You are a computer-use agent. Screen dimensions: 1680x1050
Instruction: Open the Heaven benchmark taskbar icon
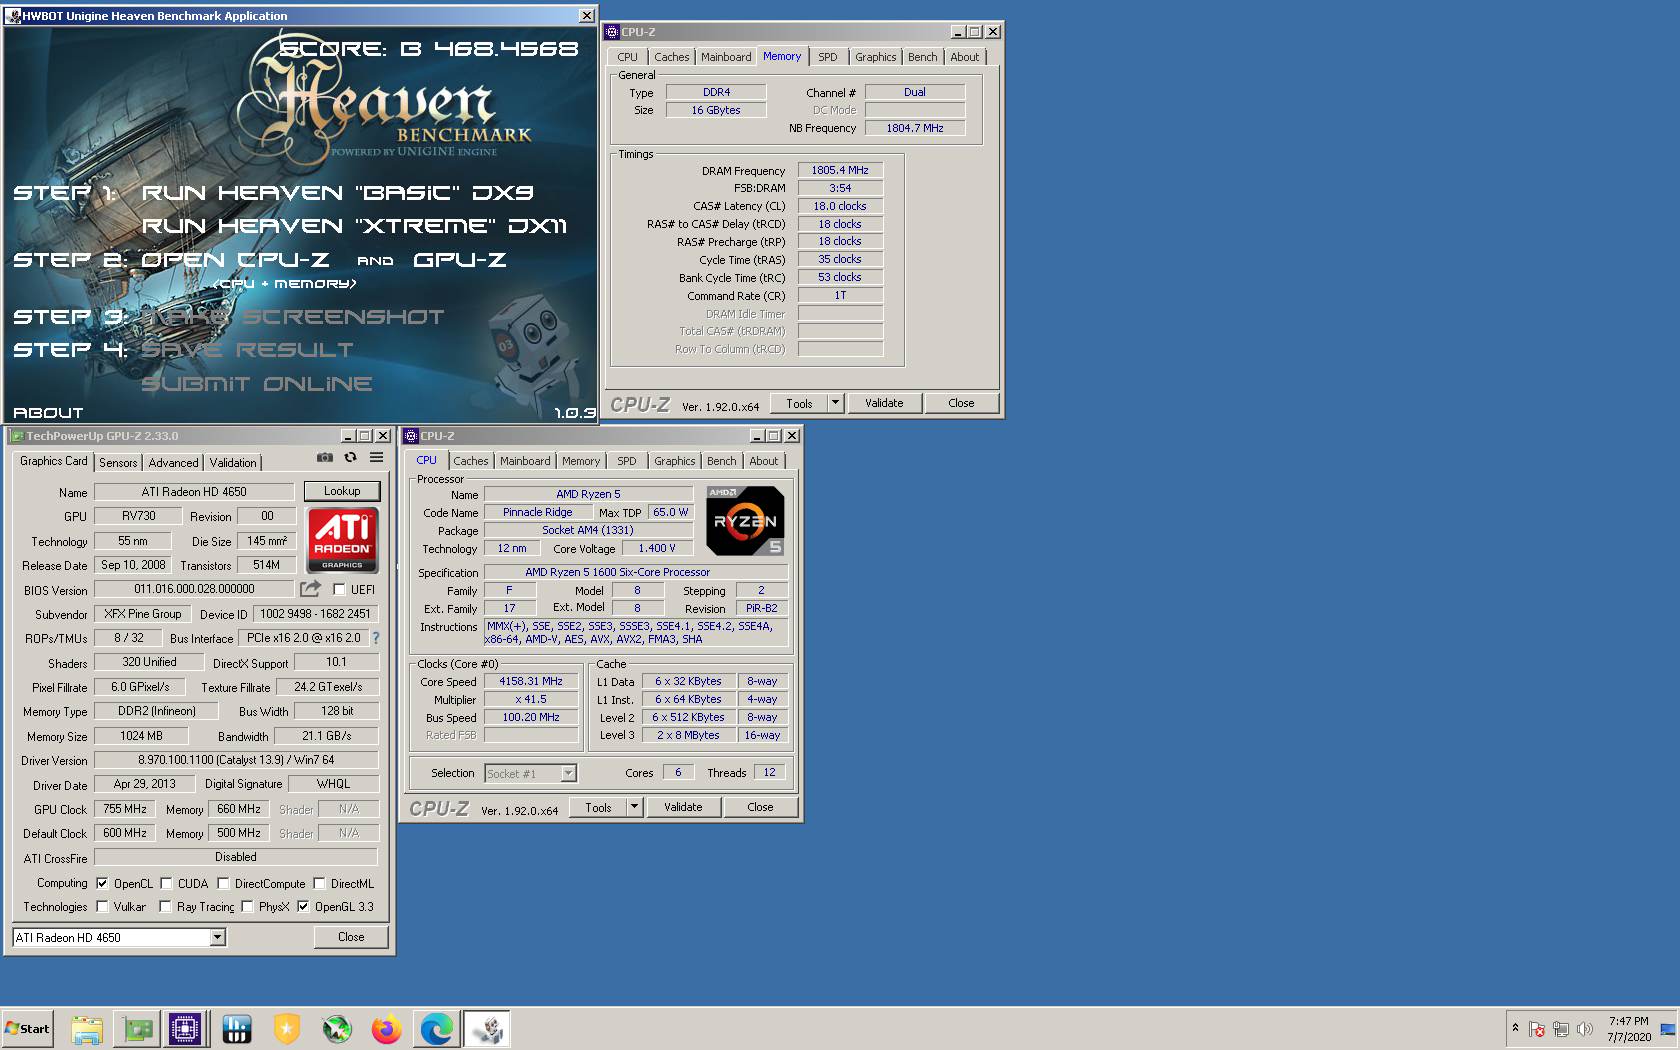487,1029
